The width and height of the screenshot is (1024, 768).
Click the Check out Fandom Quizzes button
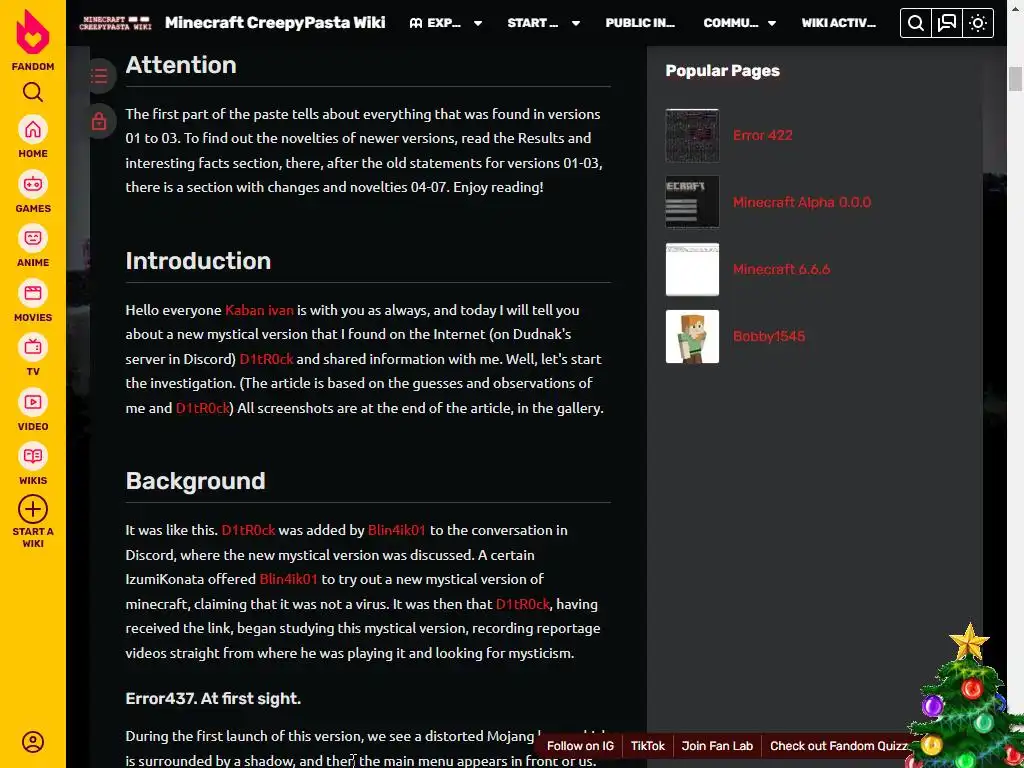(x=839, y=746)
